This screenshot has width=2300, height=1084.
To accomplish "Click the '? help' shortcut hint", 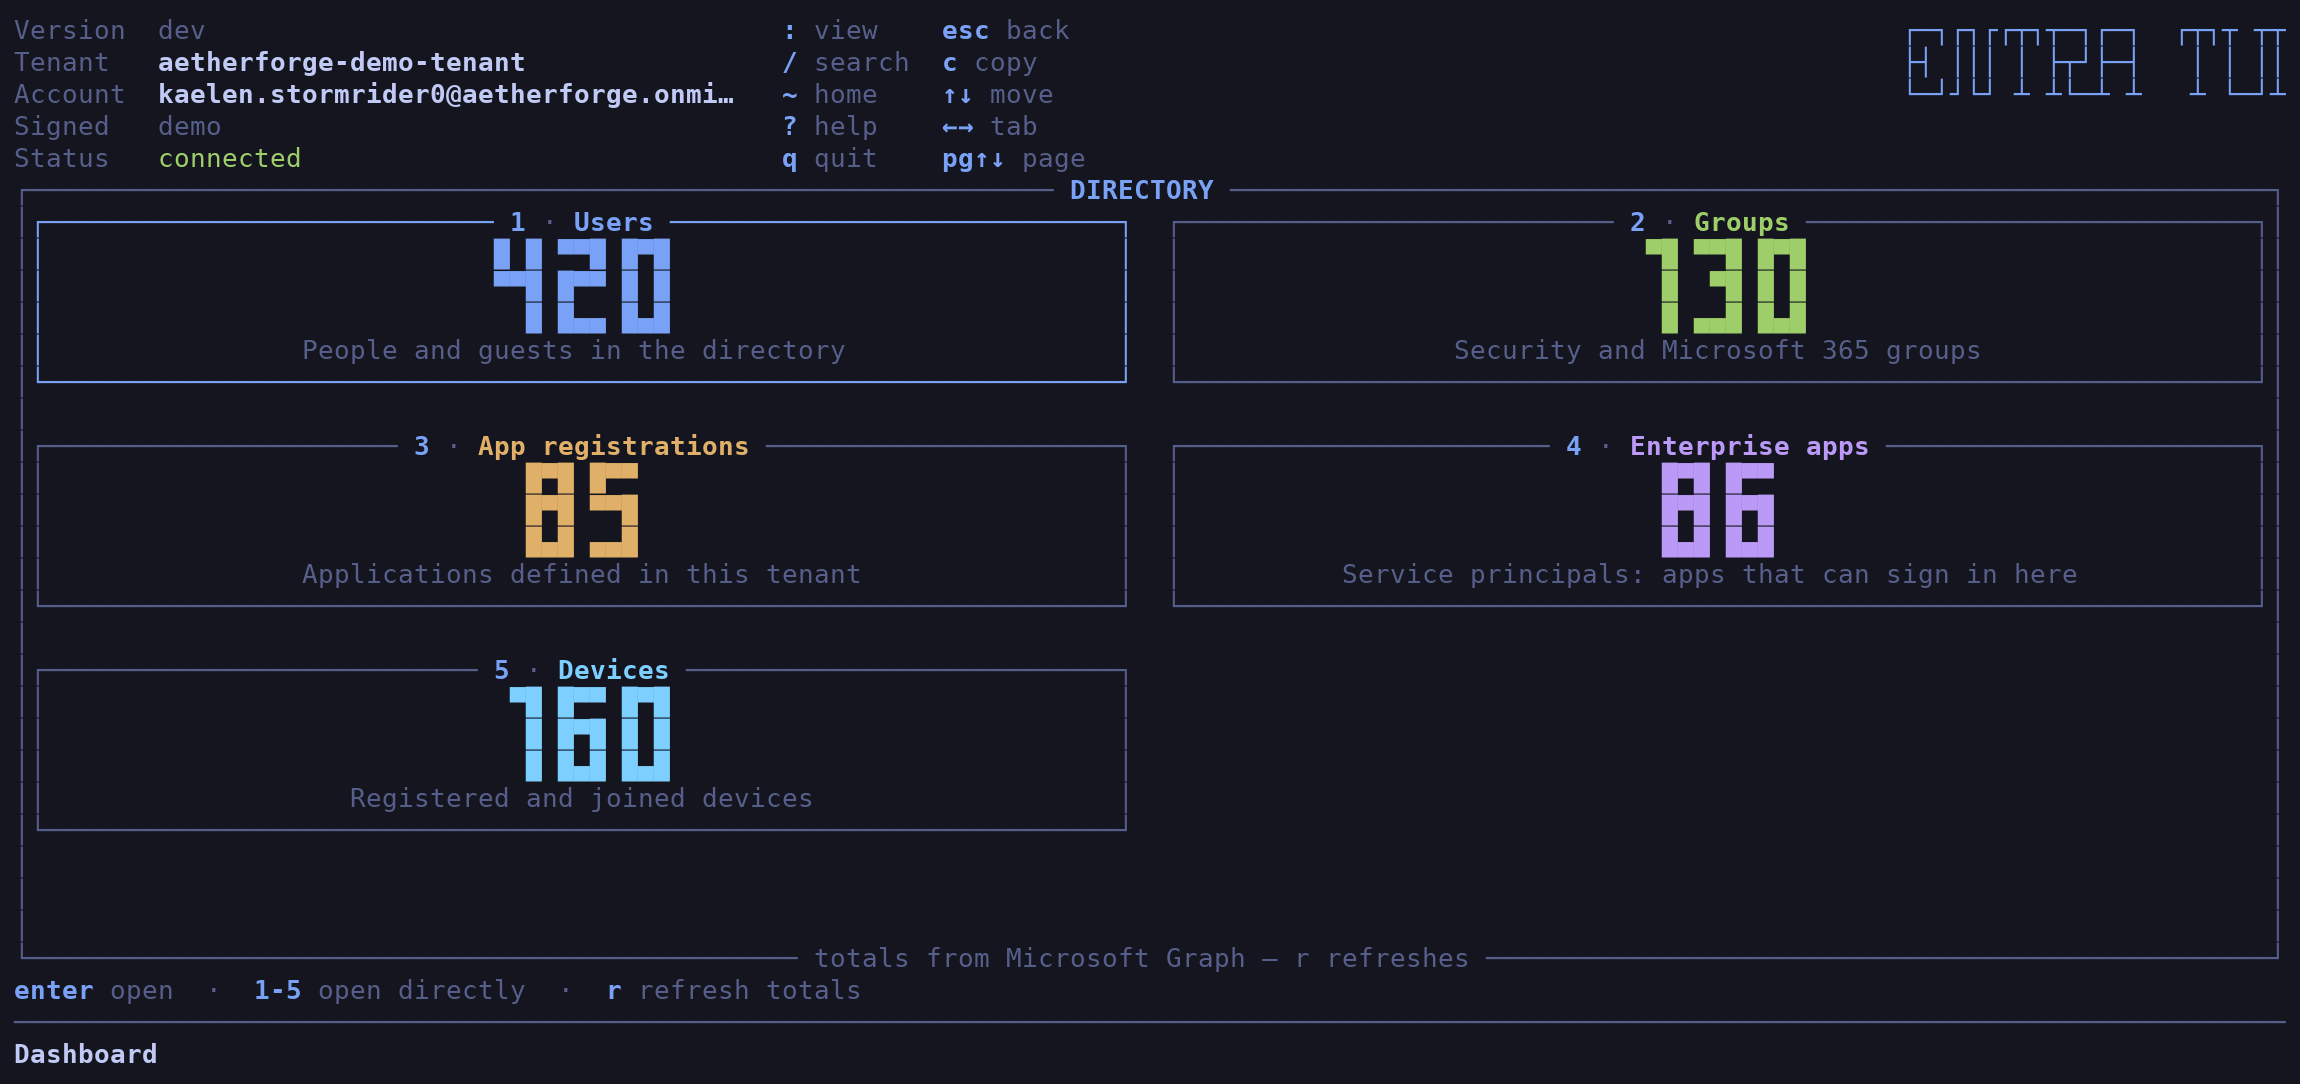I will point(830,127).
